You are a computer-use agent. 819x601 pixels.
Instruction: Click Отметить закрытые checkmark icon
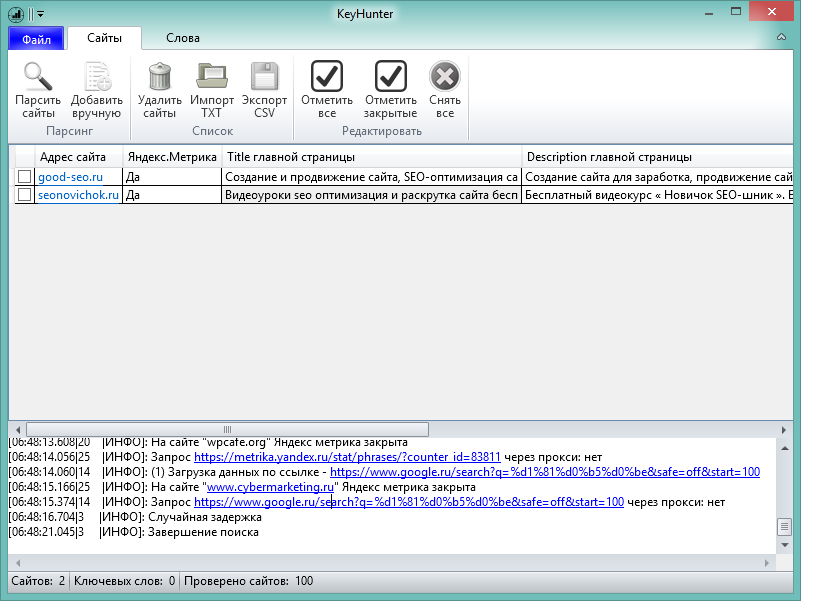[x=390, y=78]
